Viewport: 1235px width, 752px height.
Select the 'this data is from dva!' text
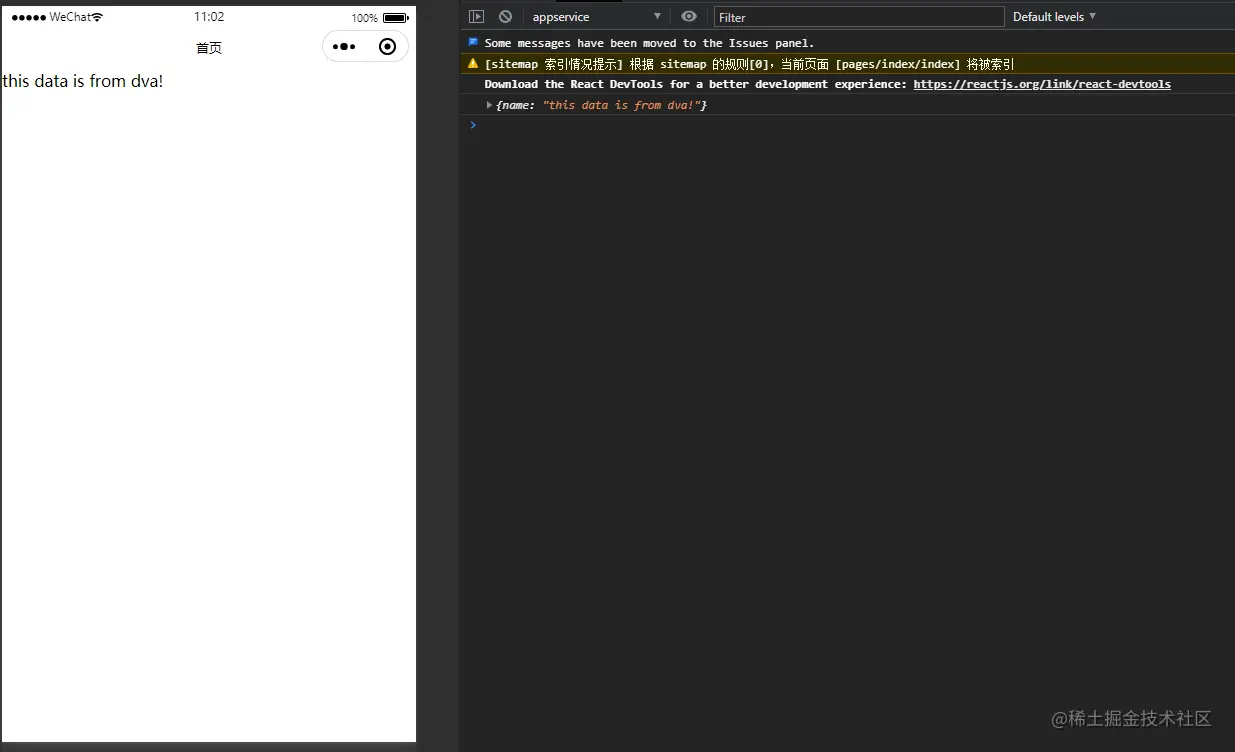tap(83, 81)
